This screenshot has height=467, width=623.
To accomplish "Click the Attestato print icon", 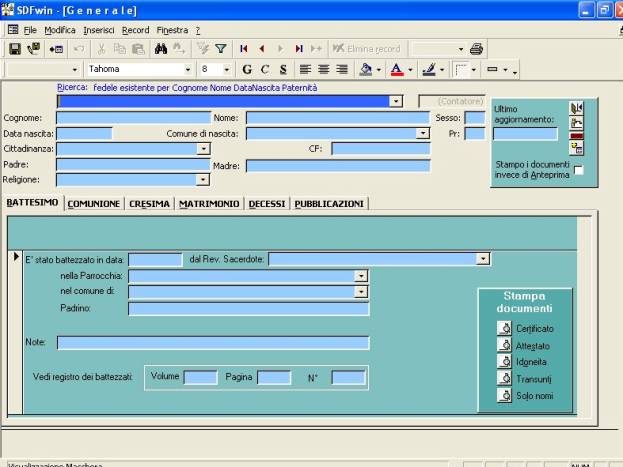I will 505,345.
